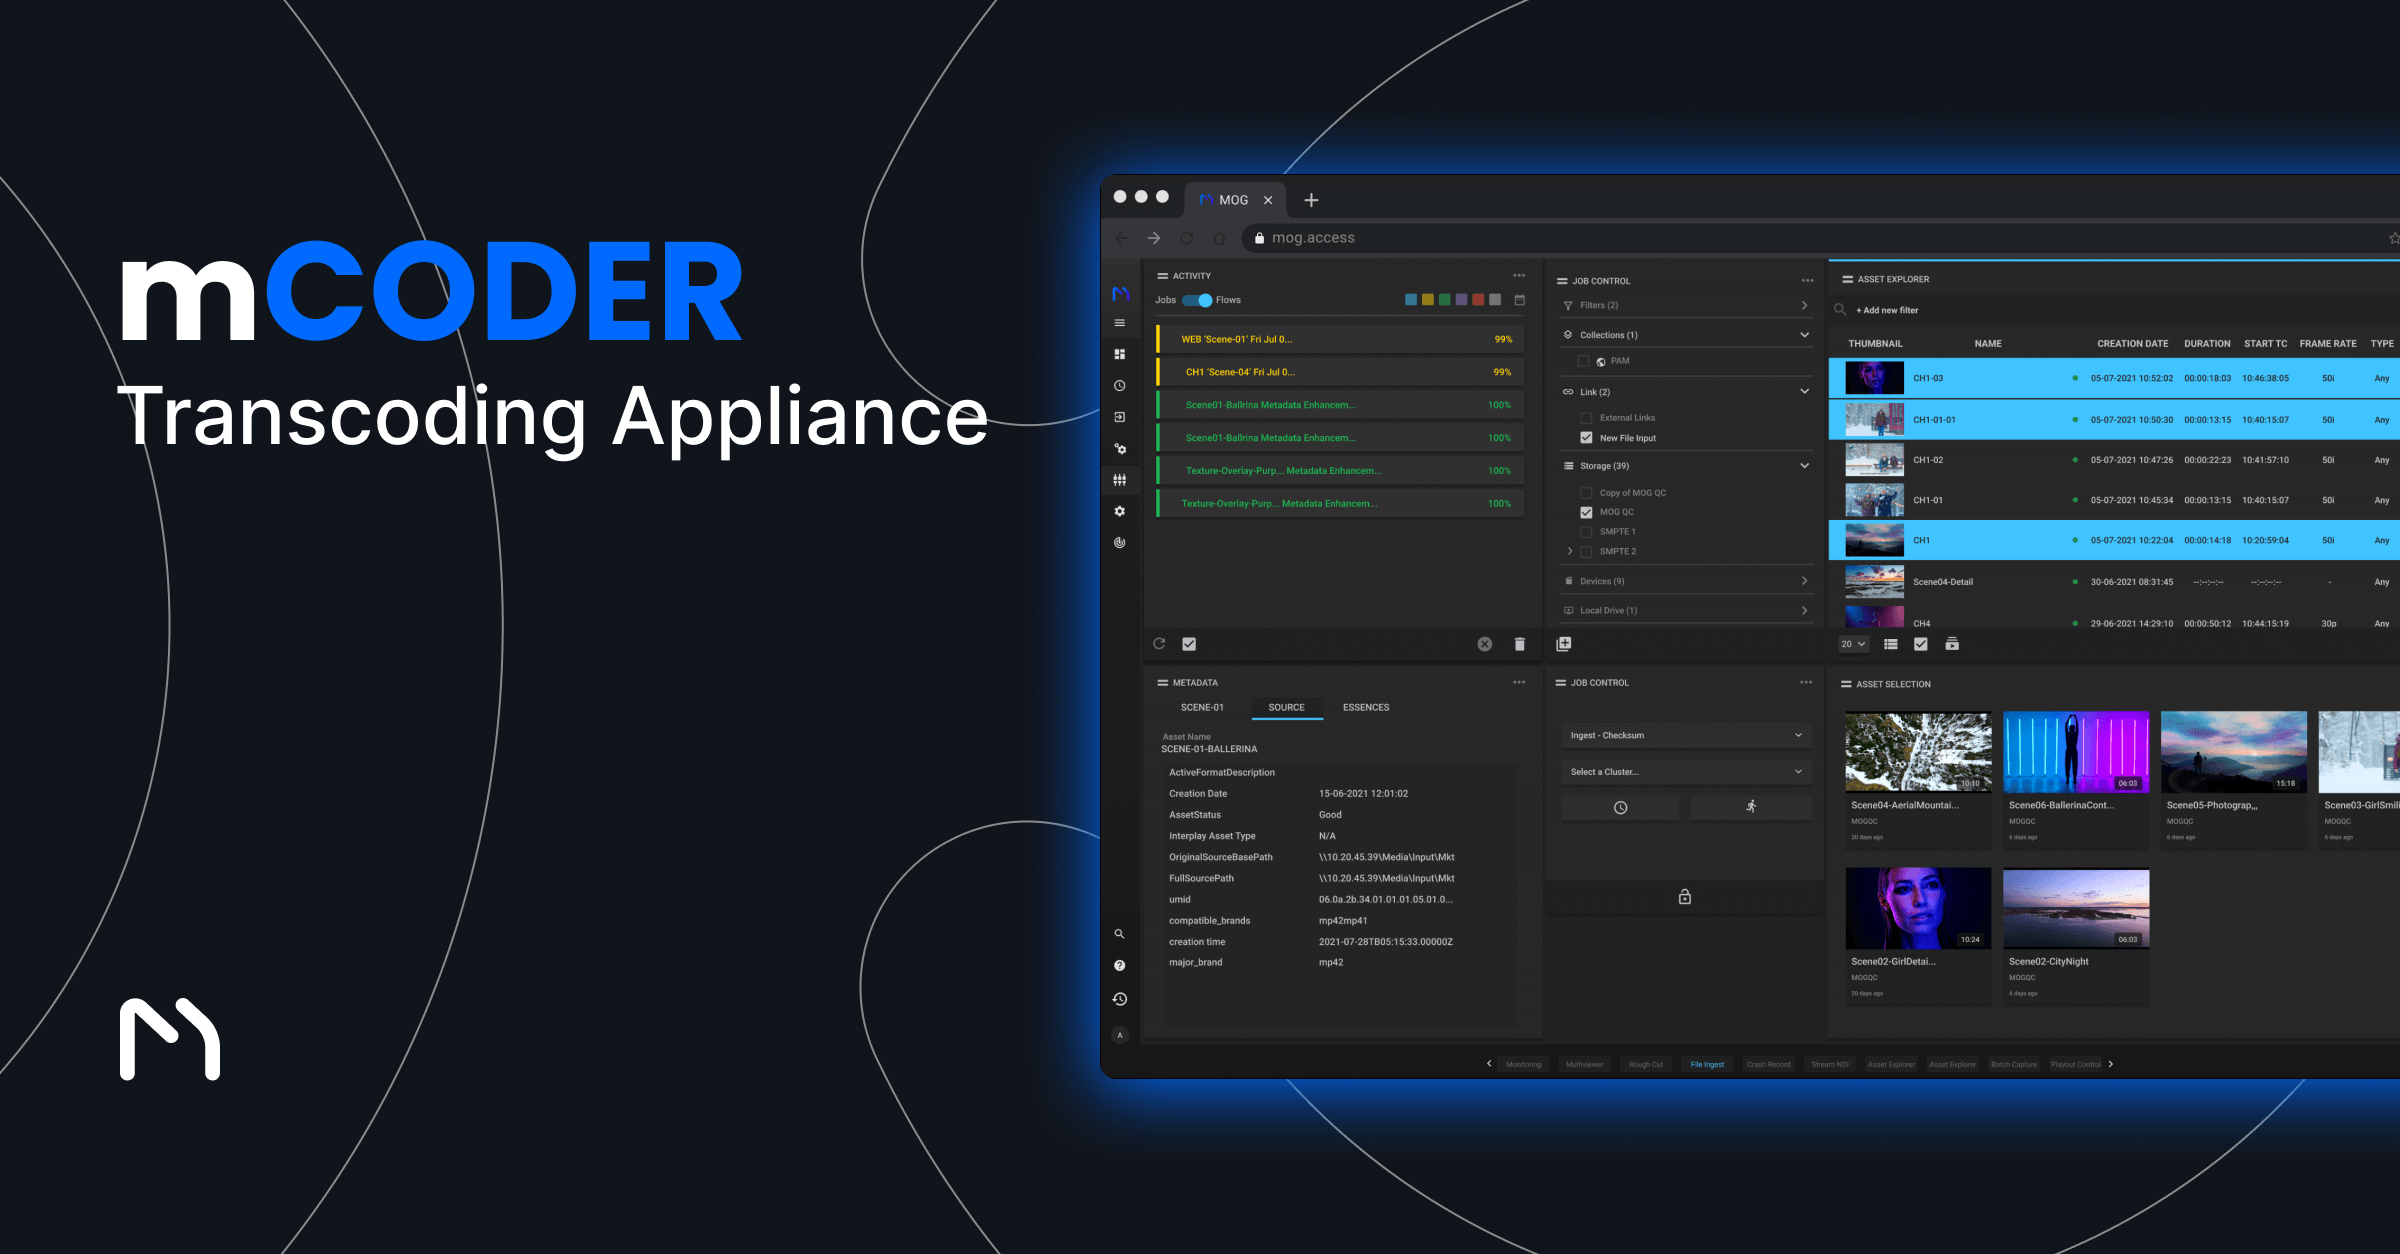The width and height of the screenshot is (2400, 1254).
Task: Click the running-man execute icon in Job Control
Action: pyautogui.click(x=1751, y=807)
